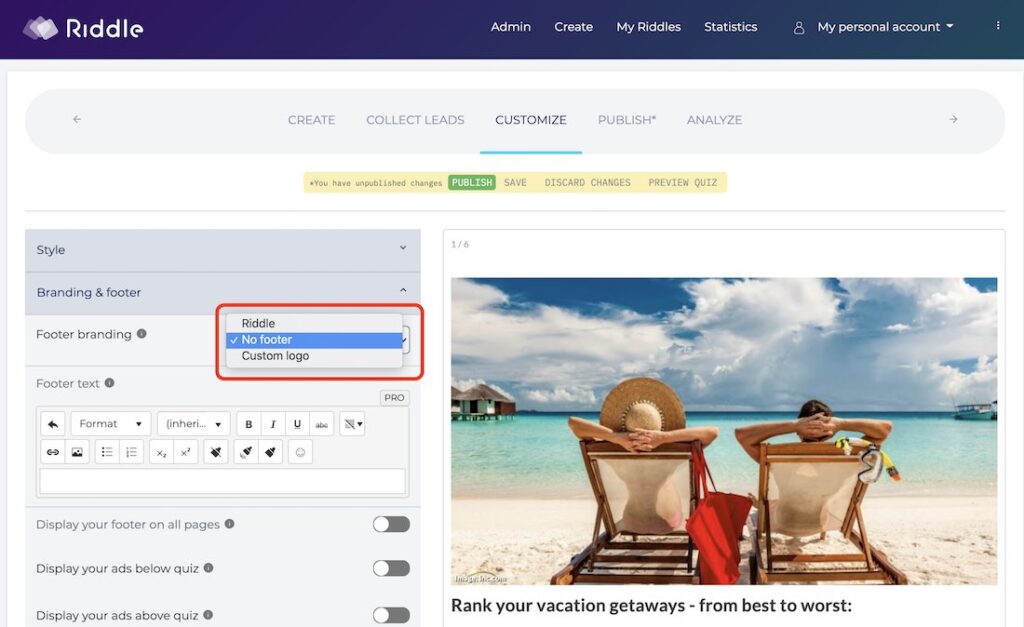Screen dimensions: 1024x627
Task: Click the clear formatting icon
Action: [216, 452]
